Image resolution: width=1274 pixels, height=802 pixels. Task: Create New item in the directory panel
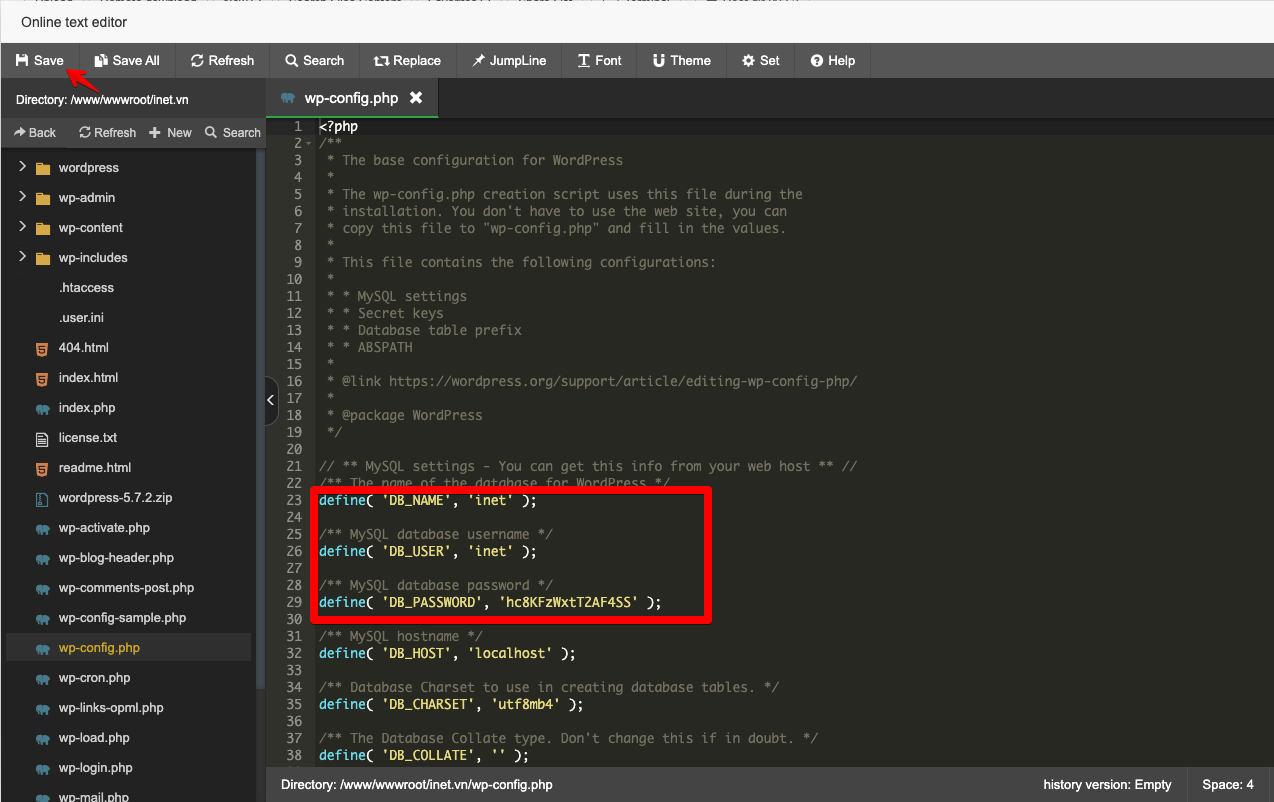coord(170,132)
